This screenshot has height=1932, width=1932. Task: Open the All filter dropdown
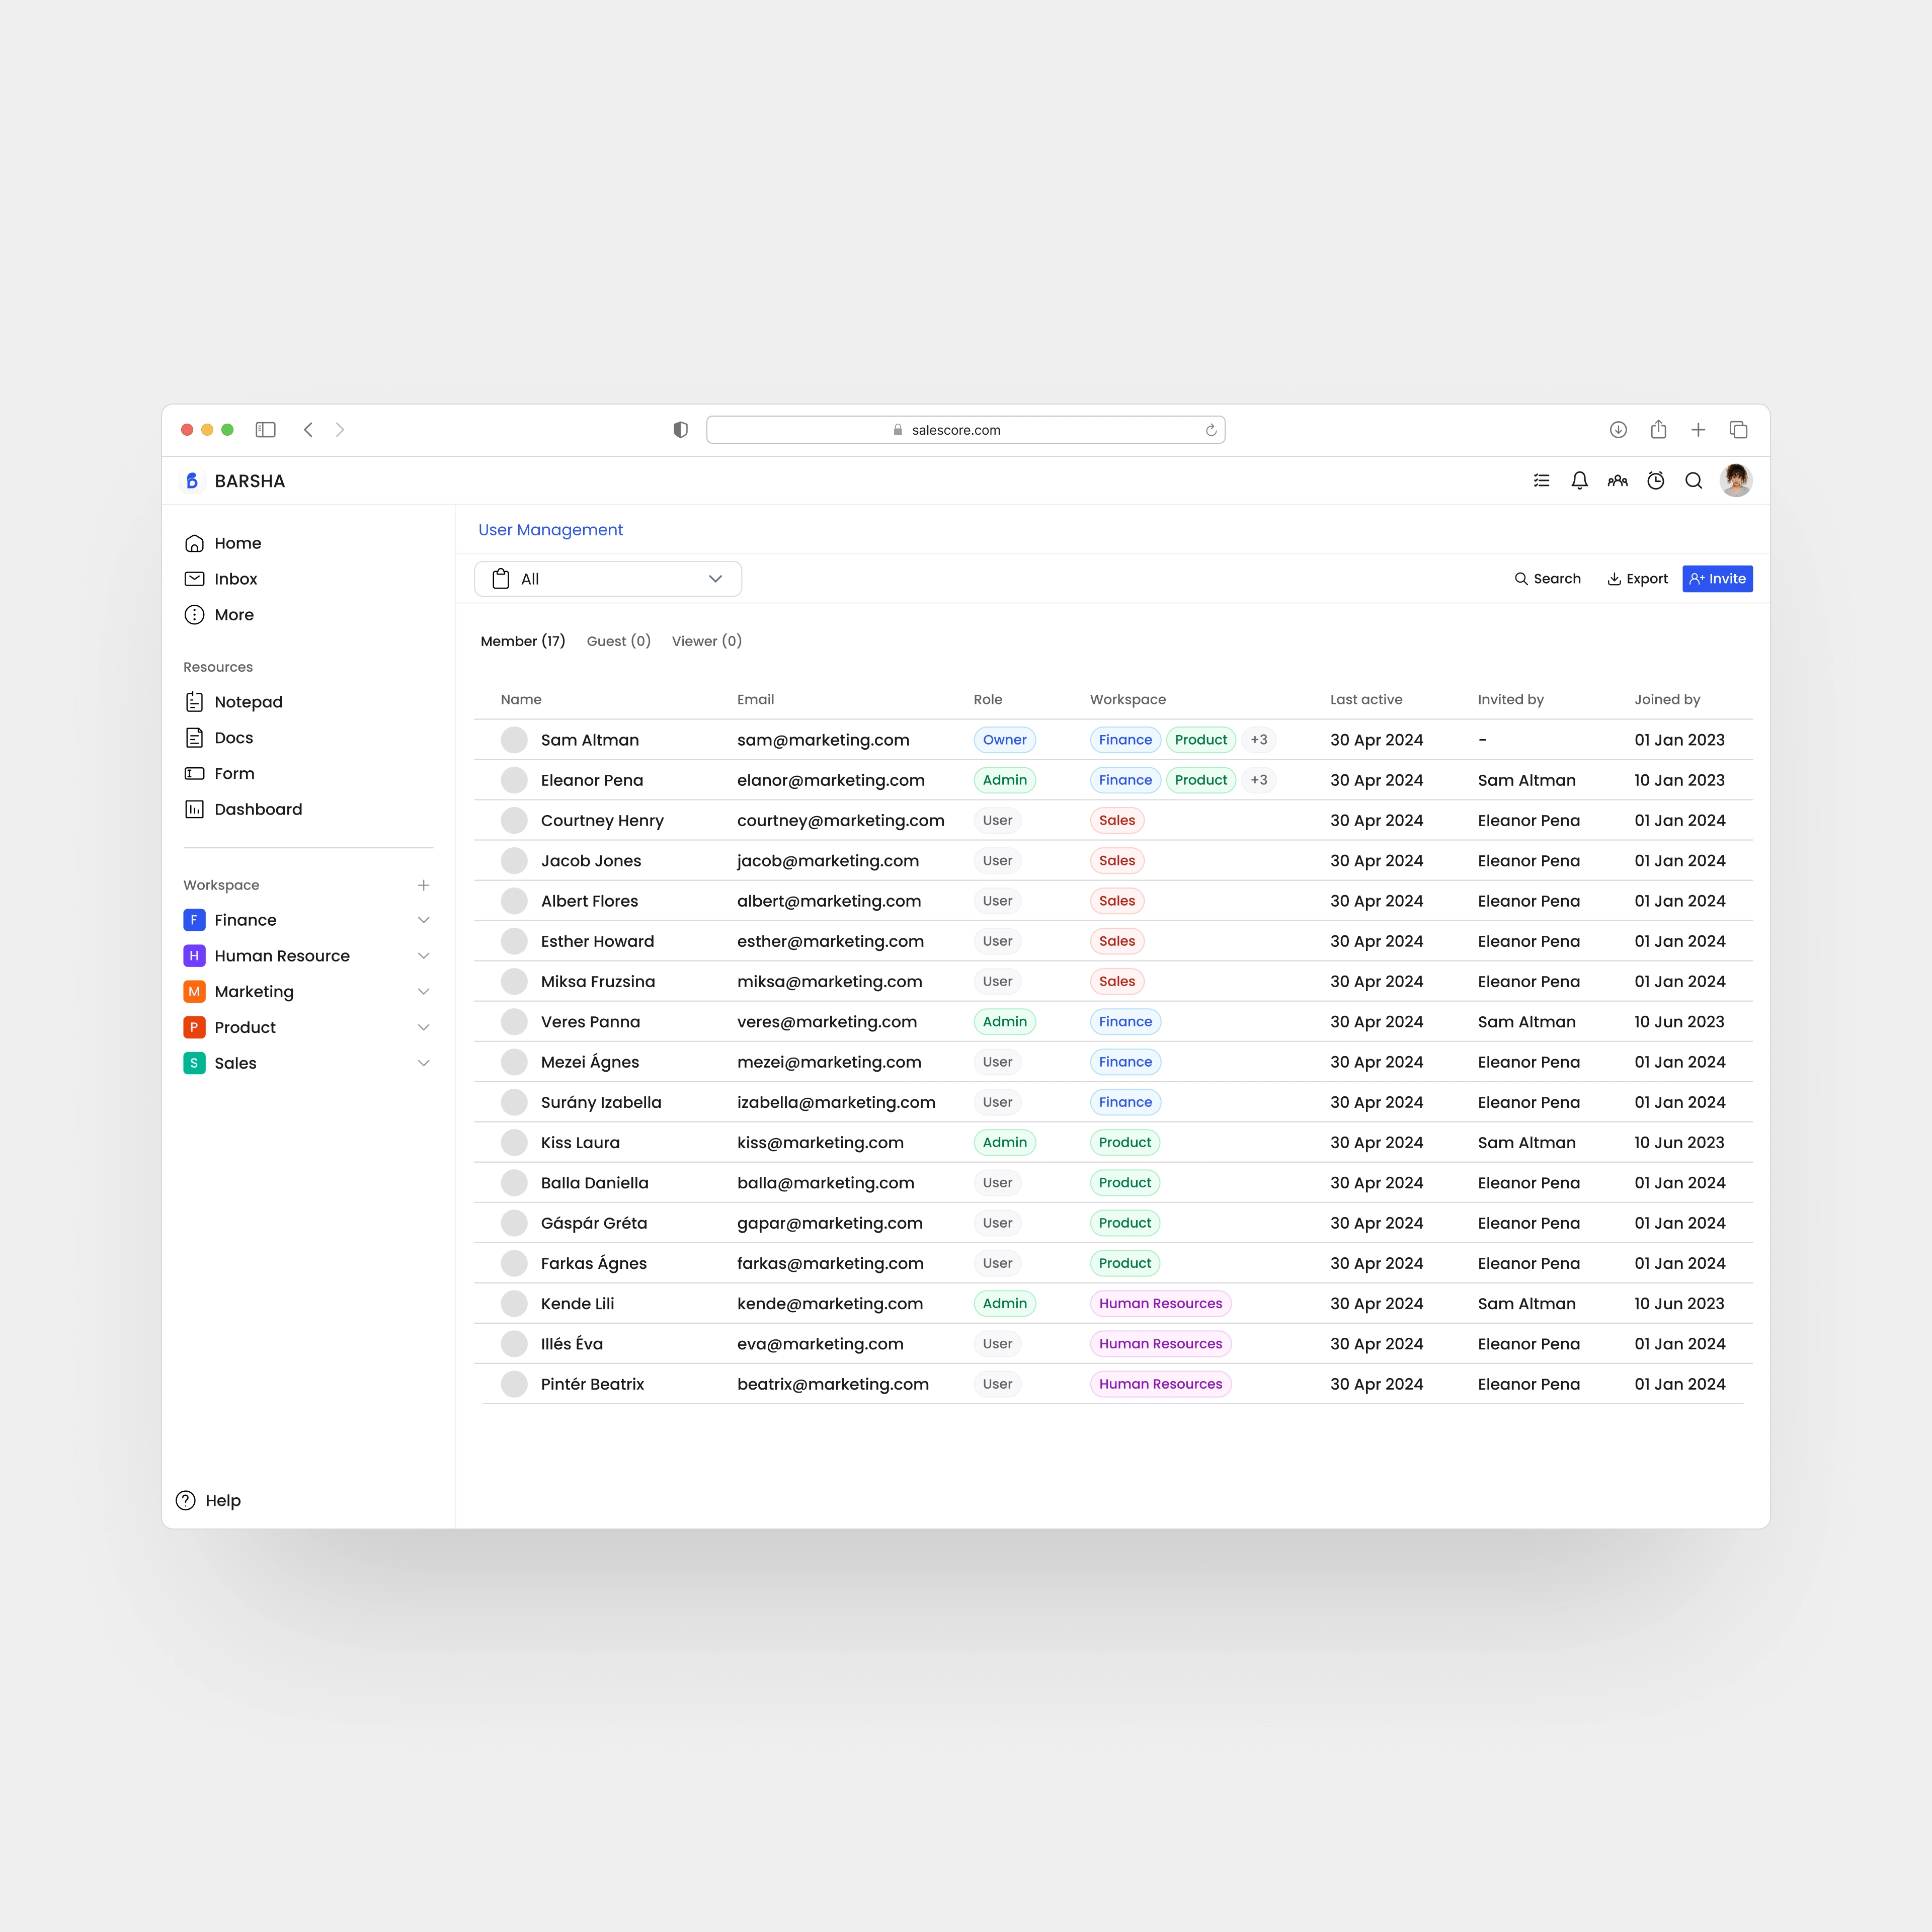point(608,579)
